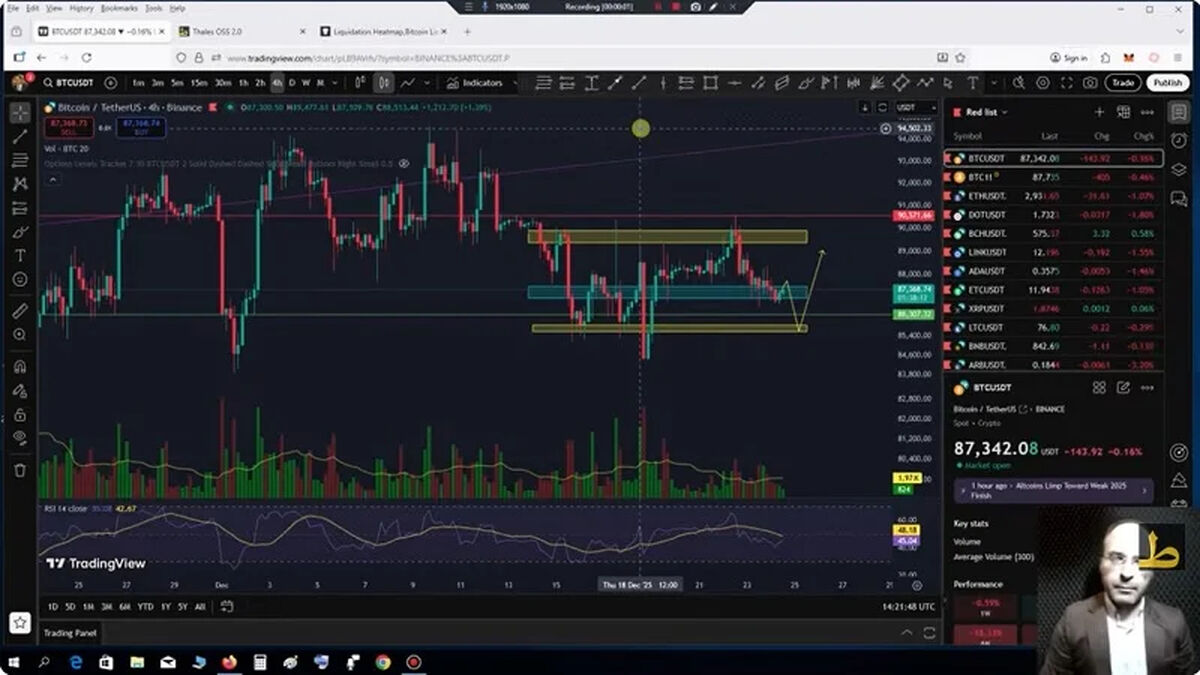Open the Trading Panel tab
The image size is (1200, 675).
tap(69, 633)
